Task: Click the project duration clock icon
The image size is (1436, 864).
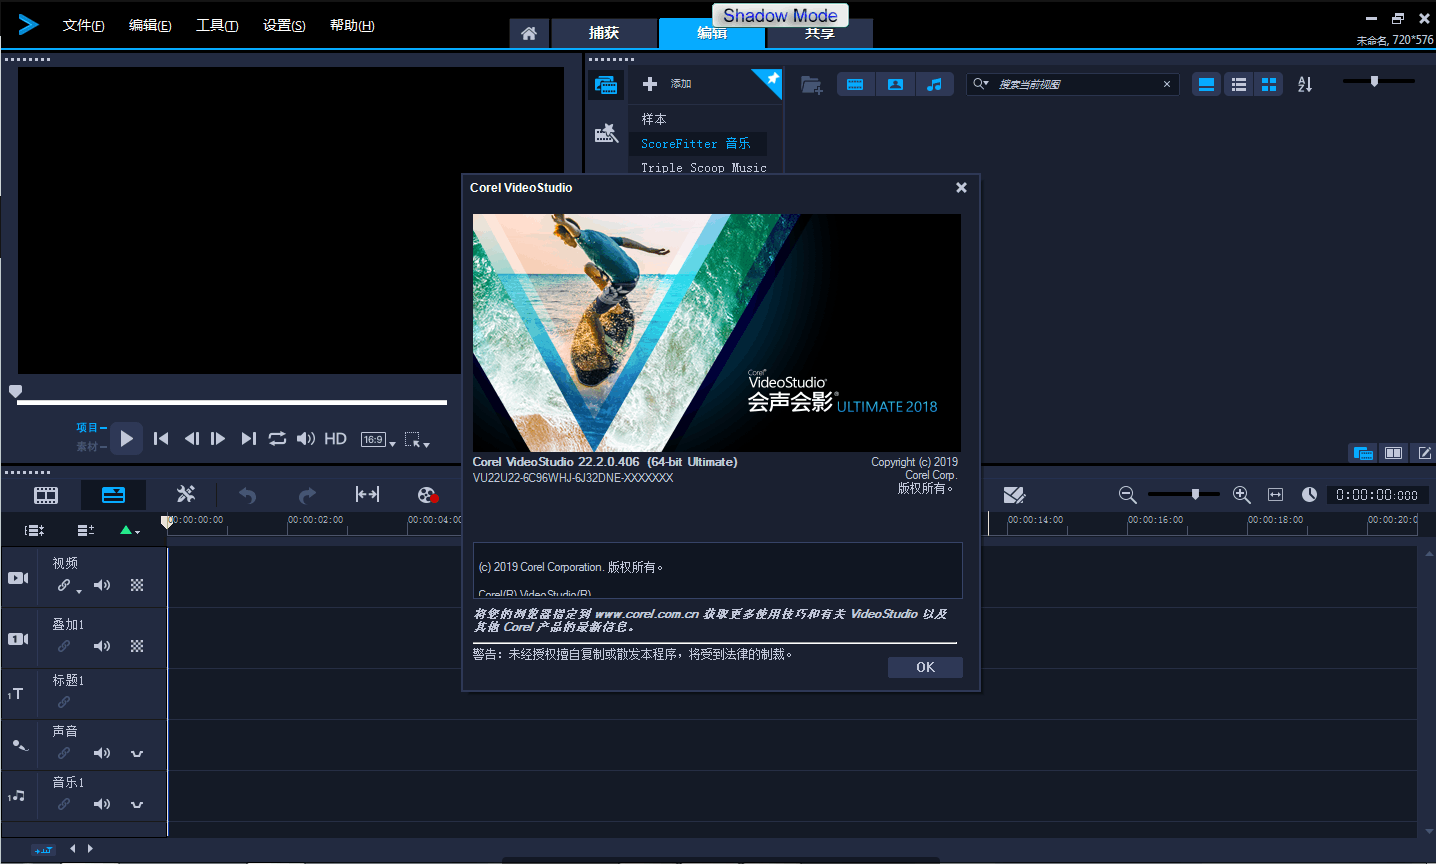Action: (1309, 495)
